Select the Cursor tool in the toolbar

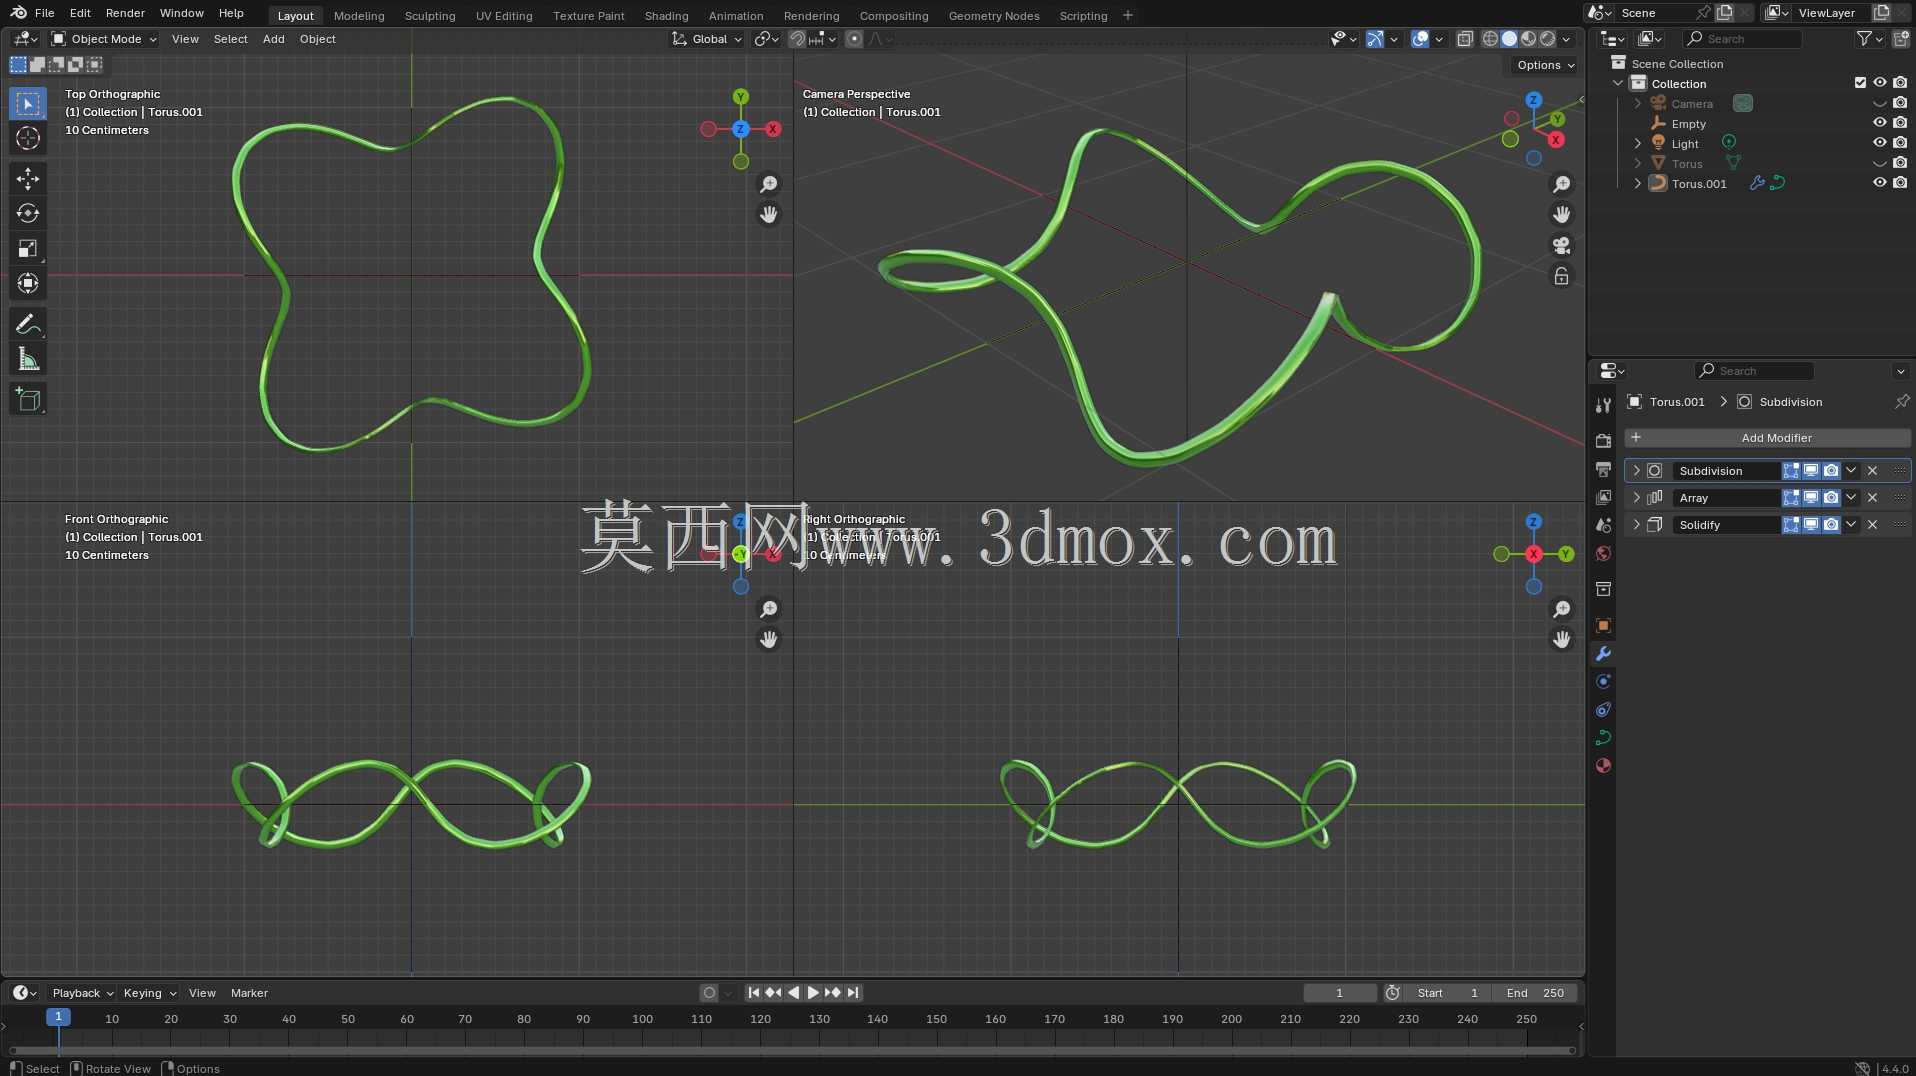28,139
